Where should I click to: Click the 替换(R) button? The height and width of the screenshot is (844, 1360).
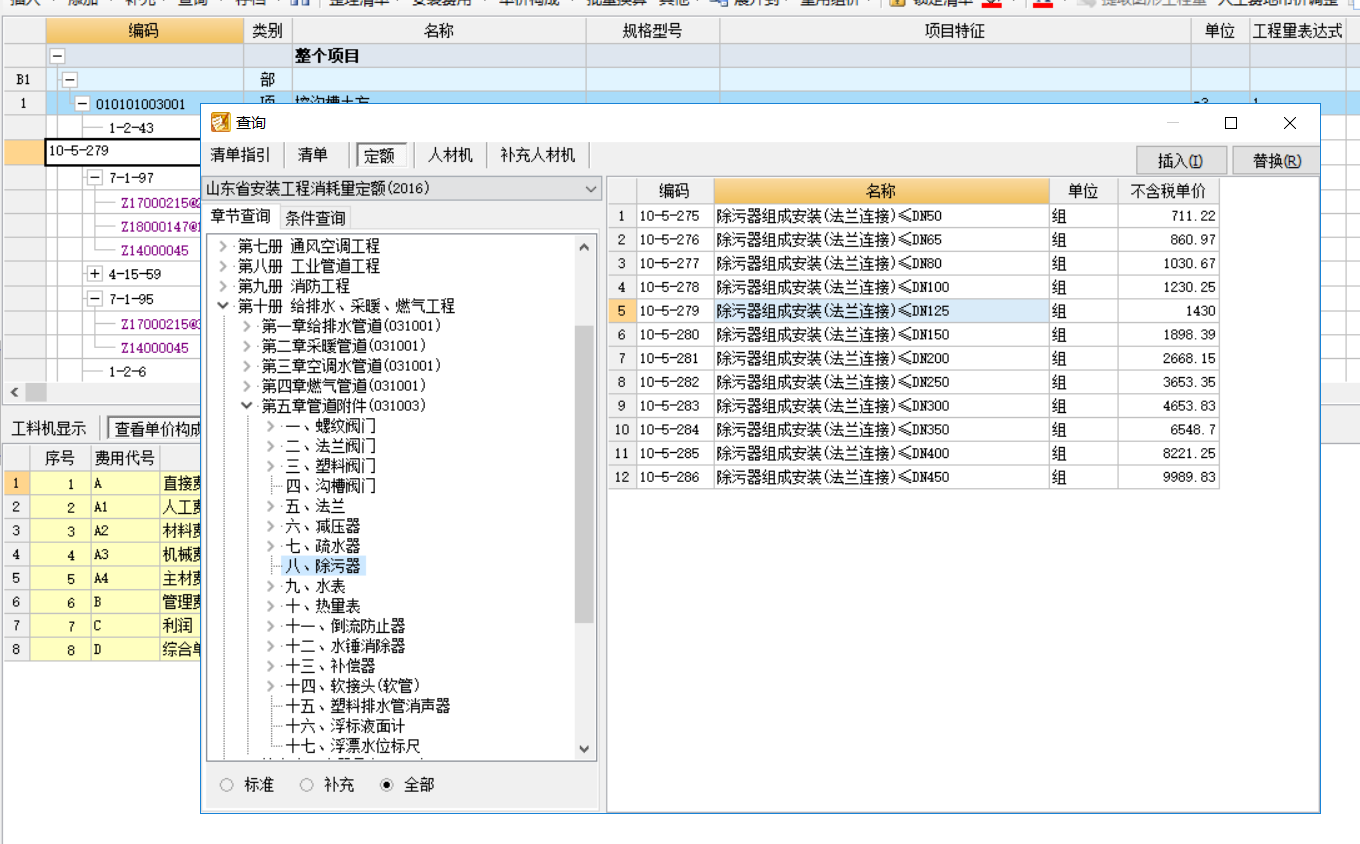click(x=1277, y=161)
